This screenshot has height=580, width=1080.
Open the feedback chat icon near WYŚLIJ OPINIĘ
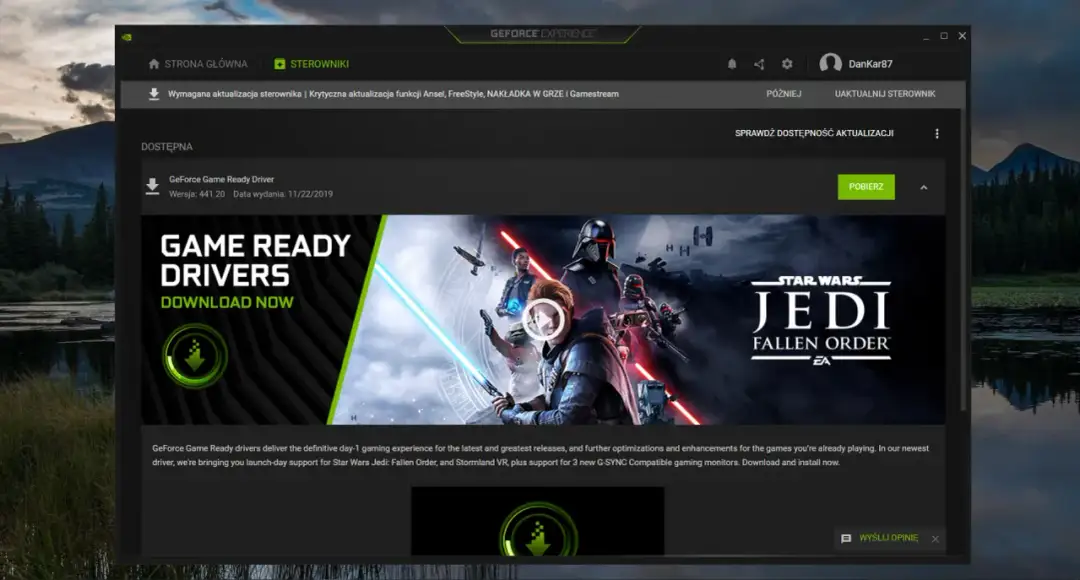point(845,537)
